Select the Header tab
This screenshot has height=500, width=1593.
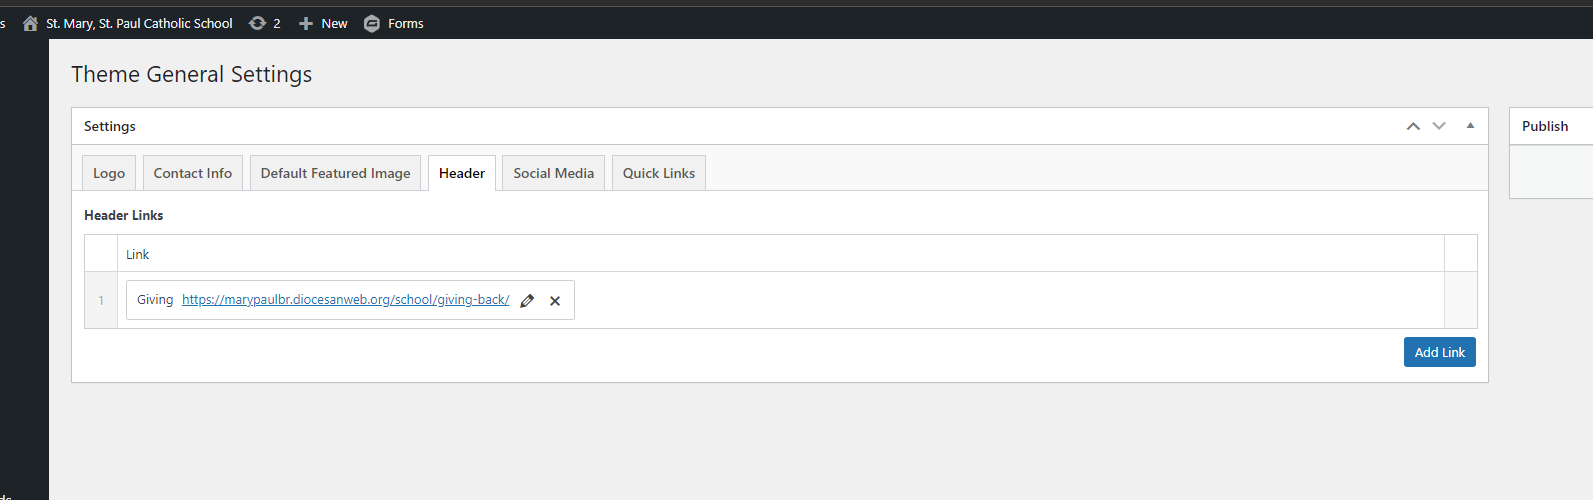tap(462, 173)
